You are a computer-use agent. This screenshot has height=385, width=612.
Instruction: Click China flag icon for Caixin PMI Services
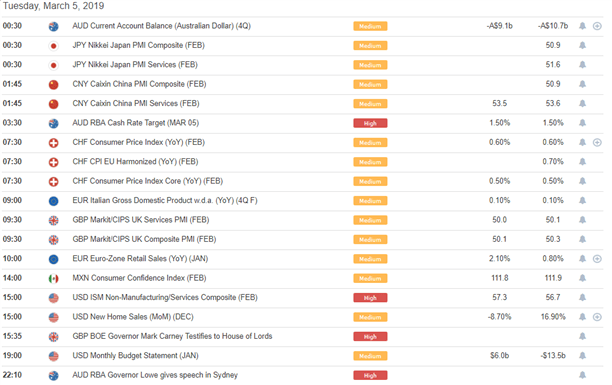pyautogui.click(x=53, y=104)
